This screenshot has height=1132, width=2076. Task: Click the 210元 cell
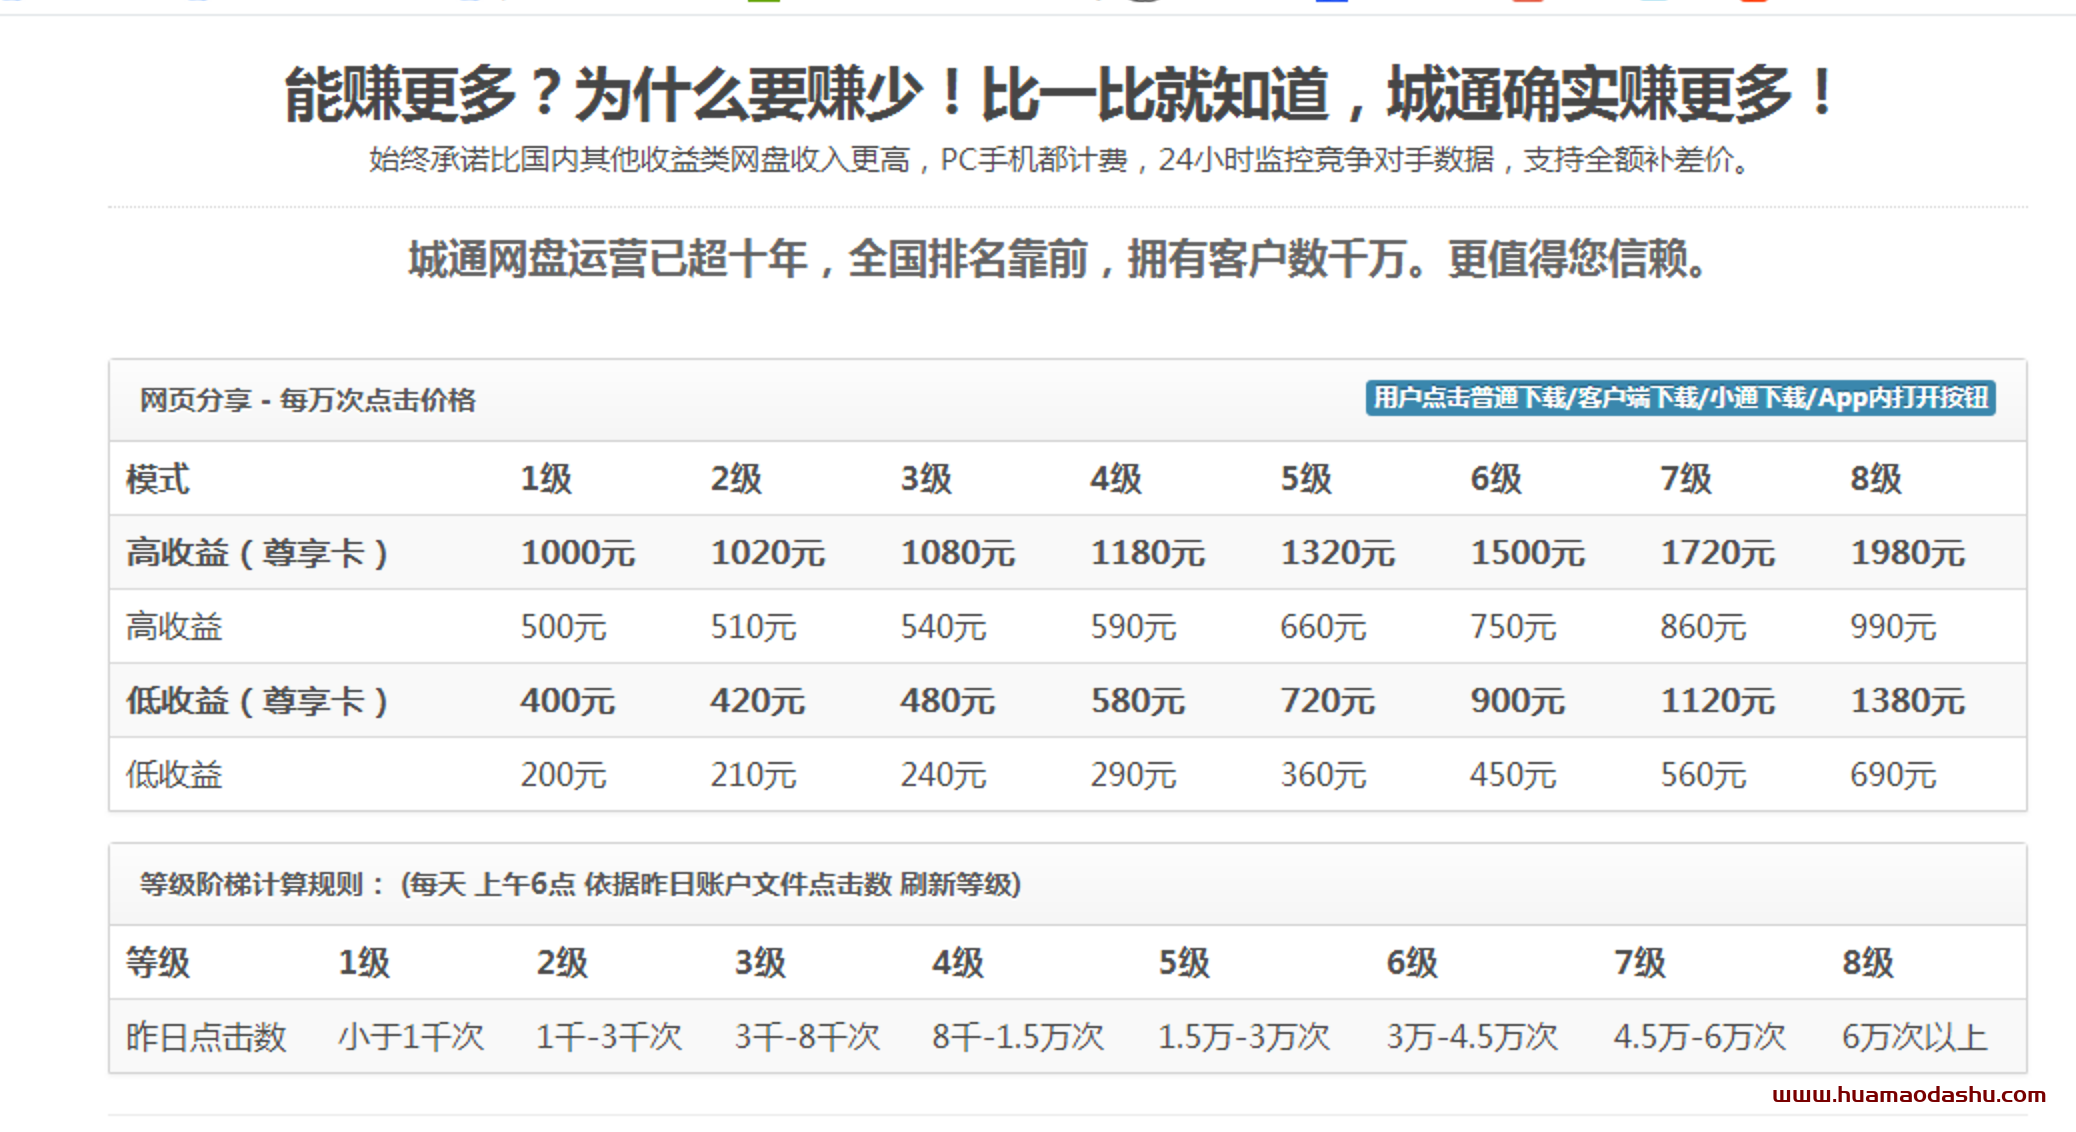coord(753,775)
